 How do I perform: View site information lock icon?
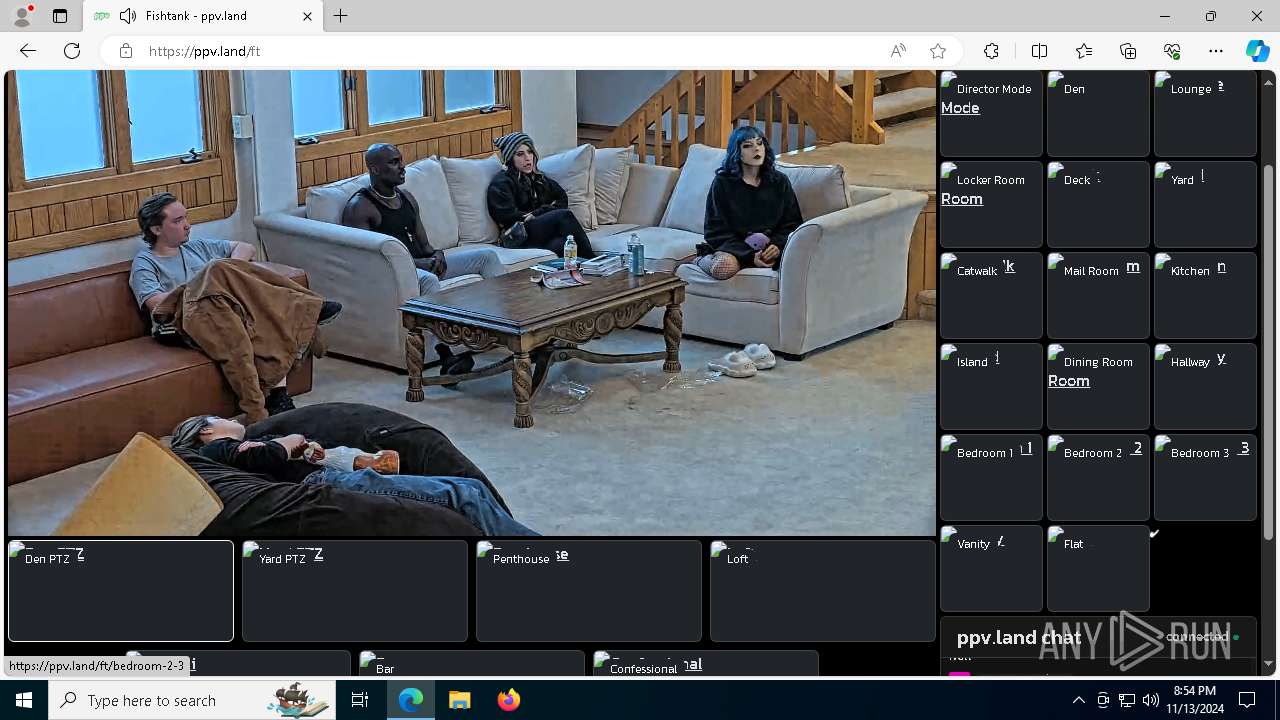pos(126,51)
